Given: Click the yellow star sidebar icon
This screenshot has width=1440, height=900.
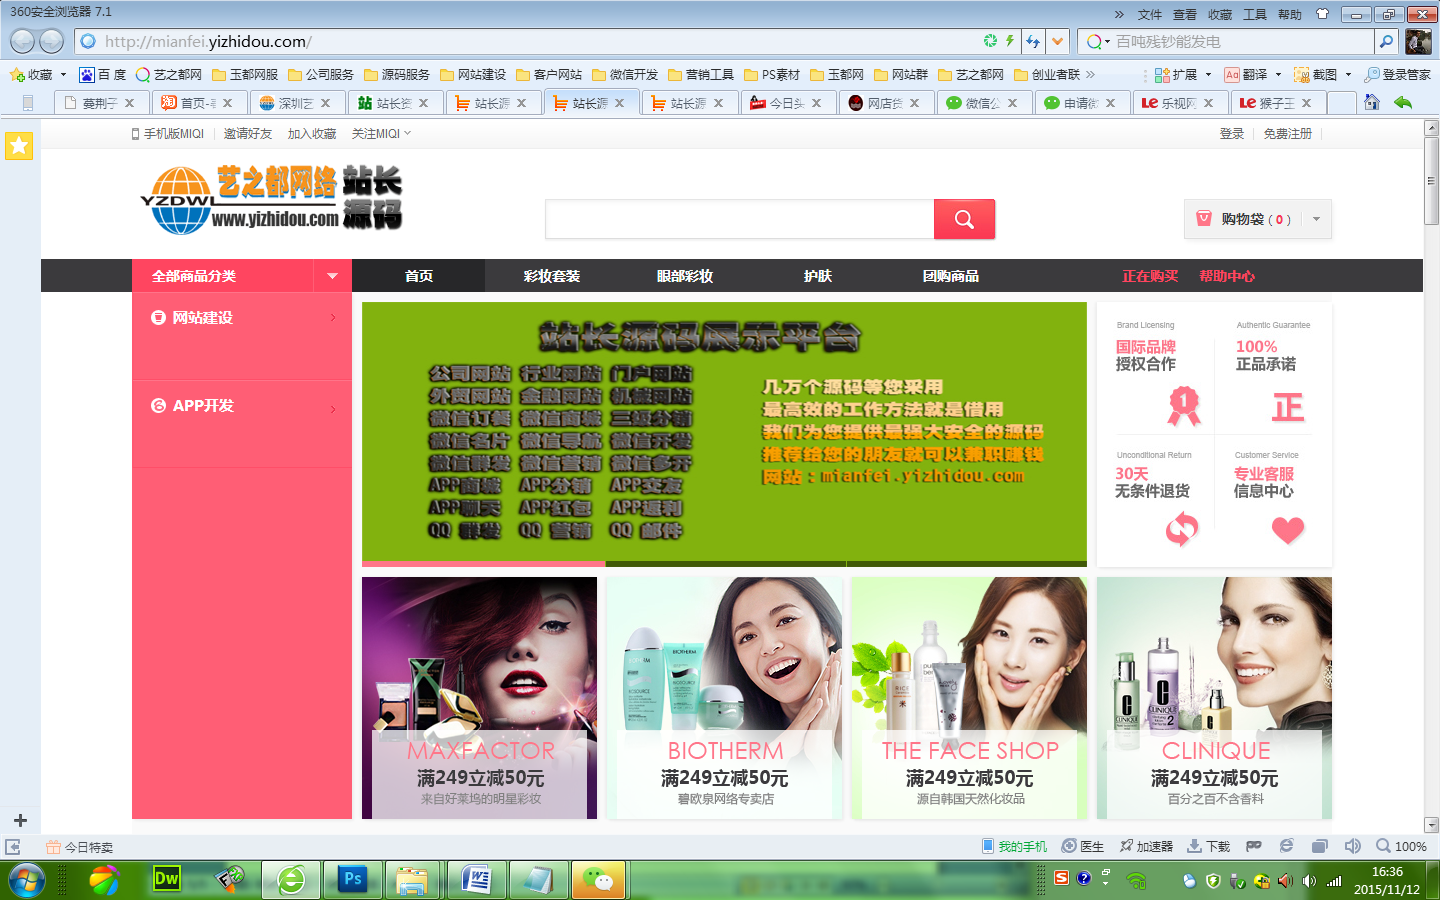Looking at the screenshot, I should coord(19,146).
